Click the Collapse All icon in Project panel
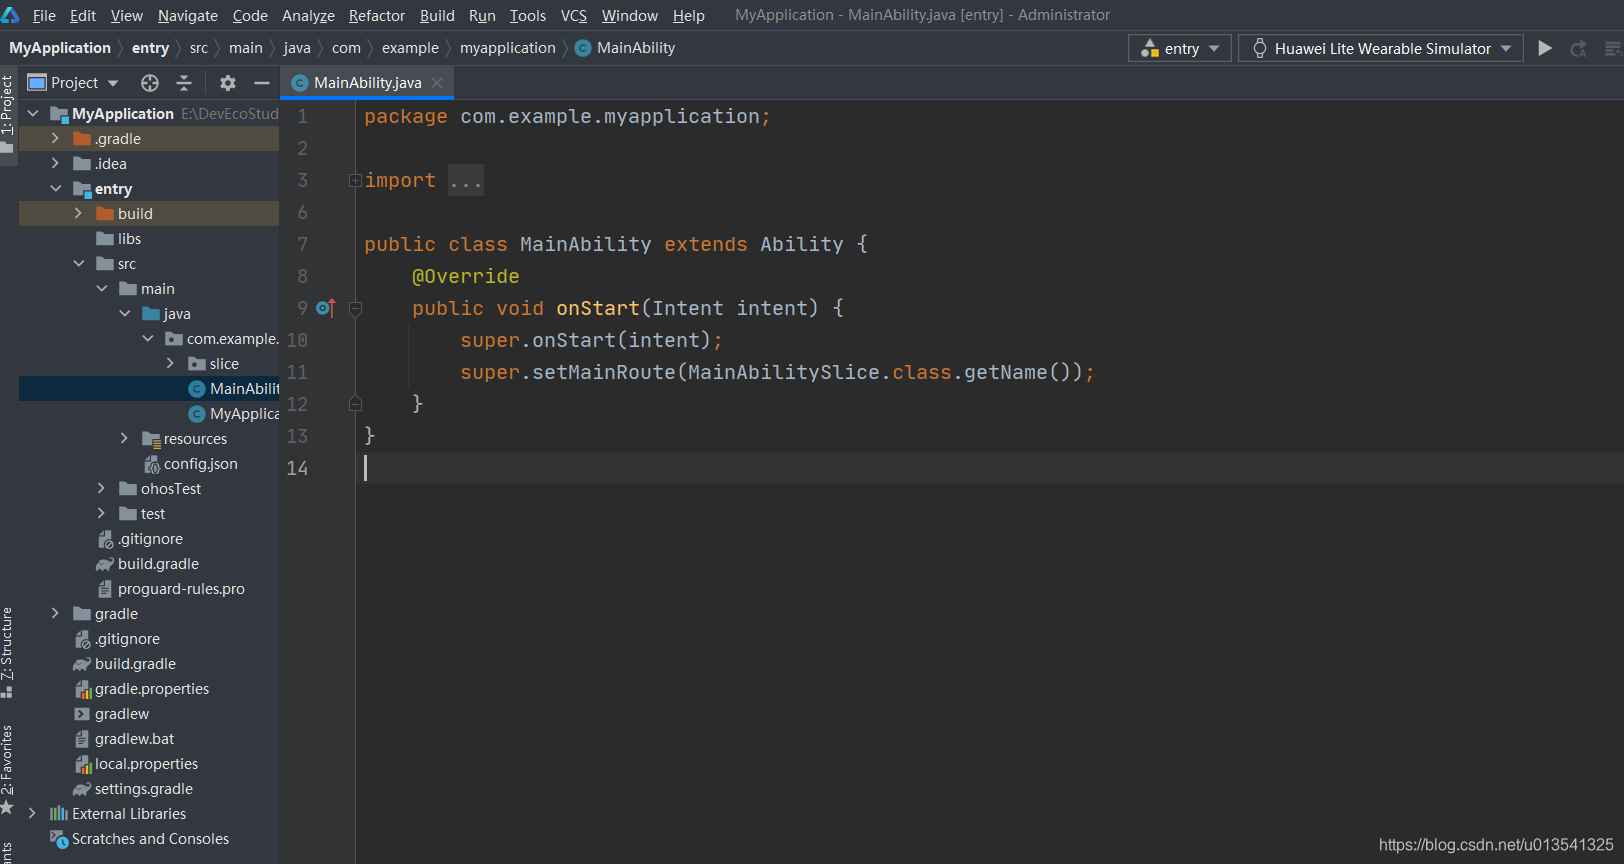 coord(183,83)
